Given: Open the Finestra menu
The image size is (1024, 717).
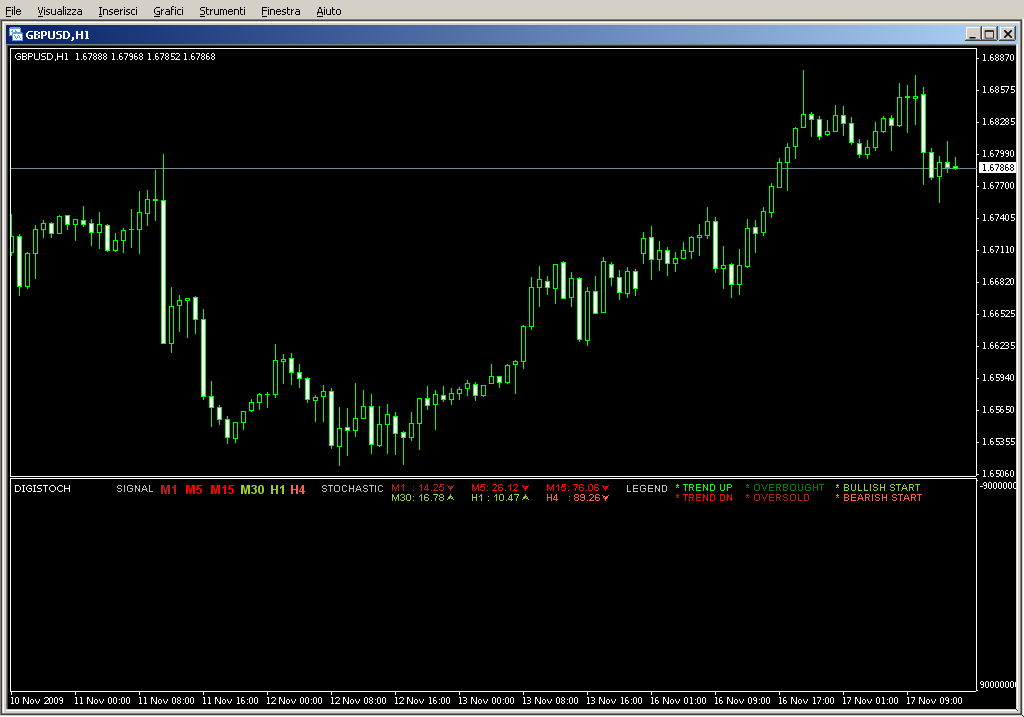Looking at the screenshot, I should point(280,11).
